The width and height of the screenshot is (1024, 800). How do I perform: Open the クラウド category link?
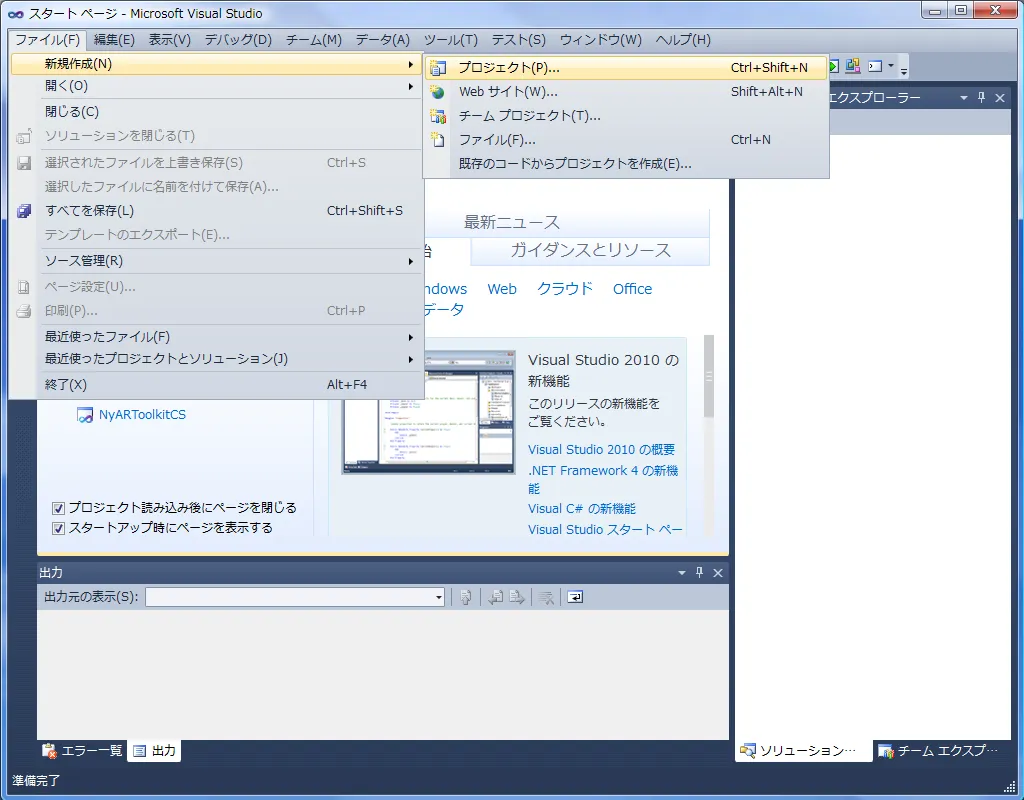565,289
